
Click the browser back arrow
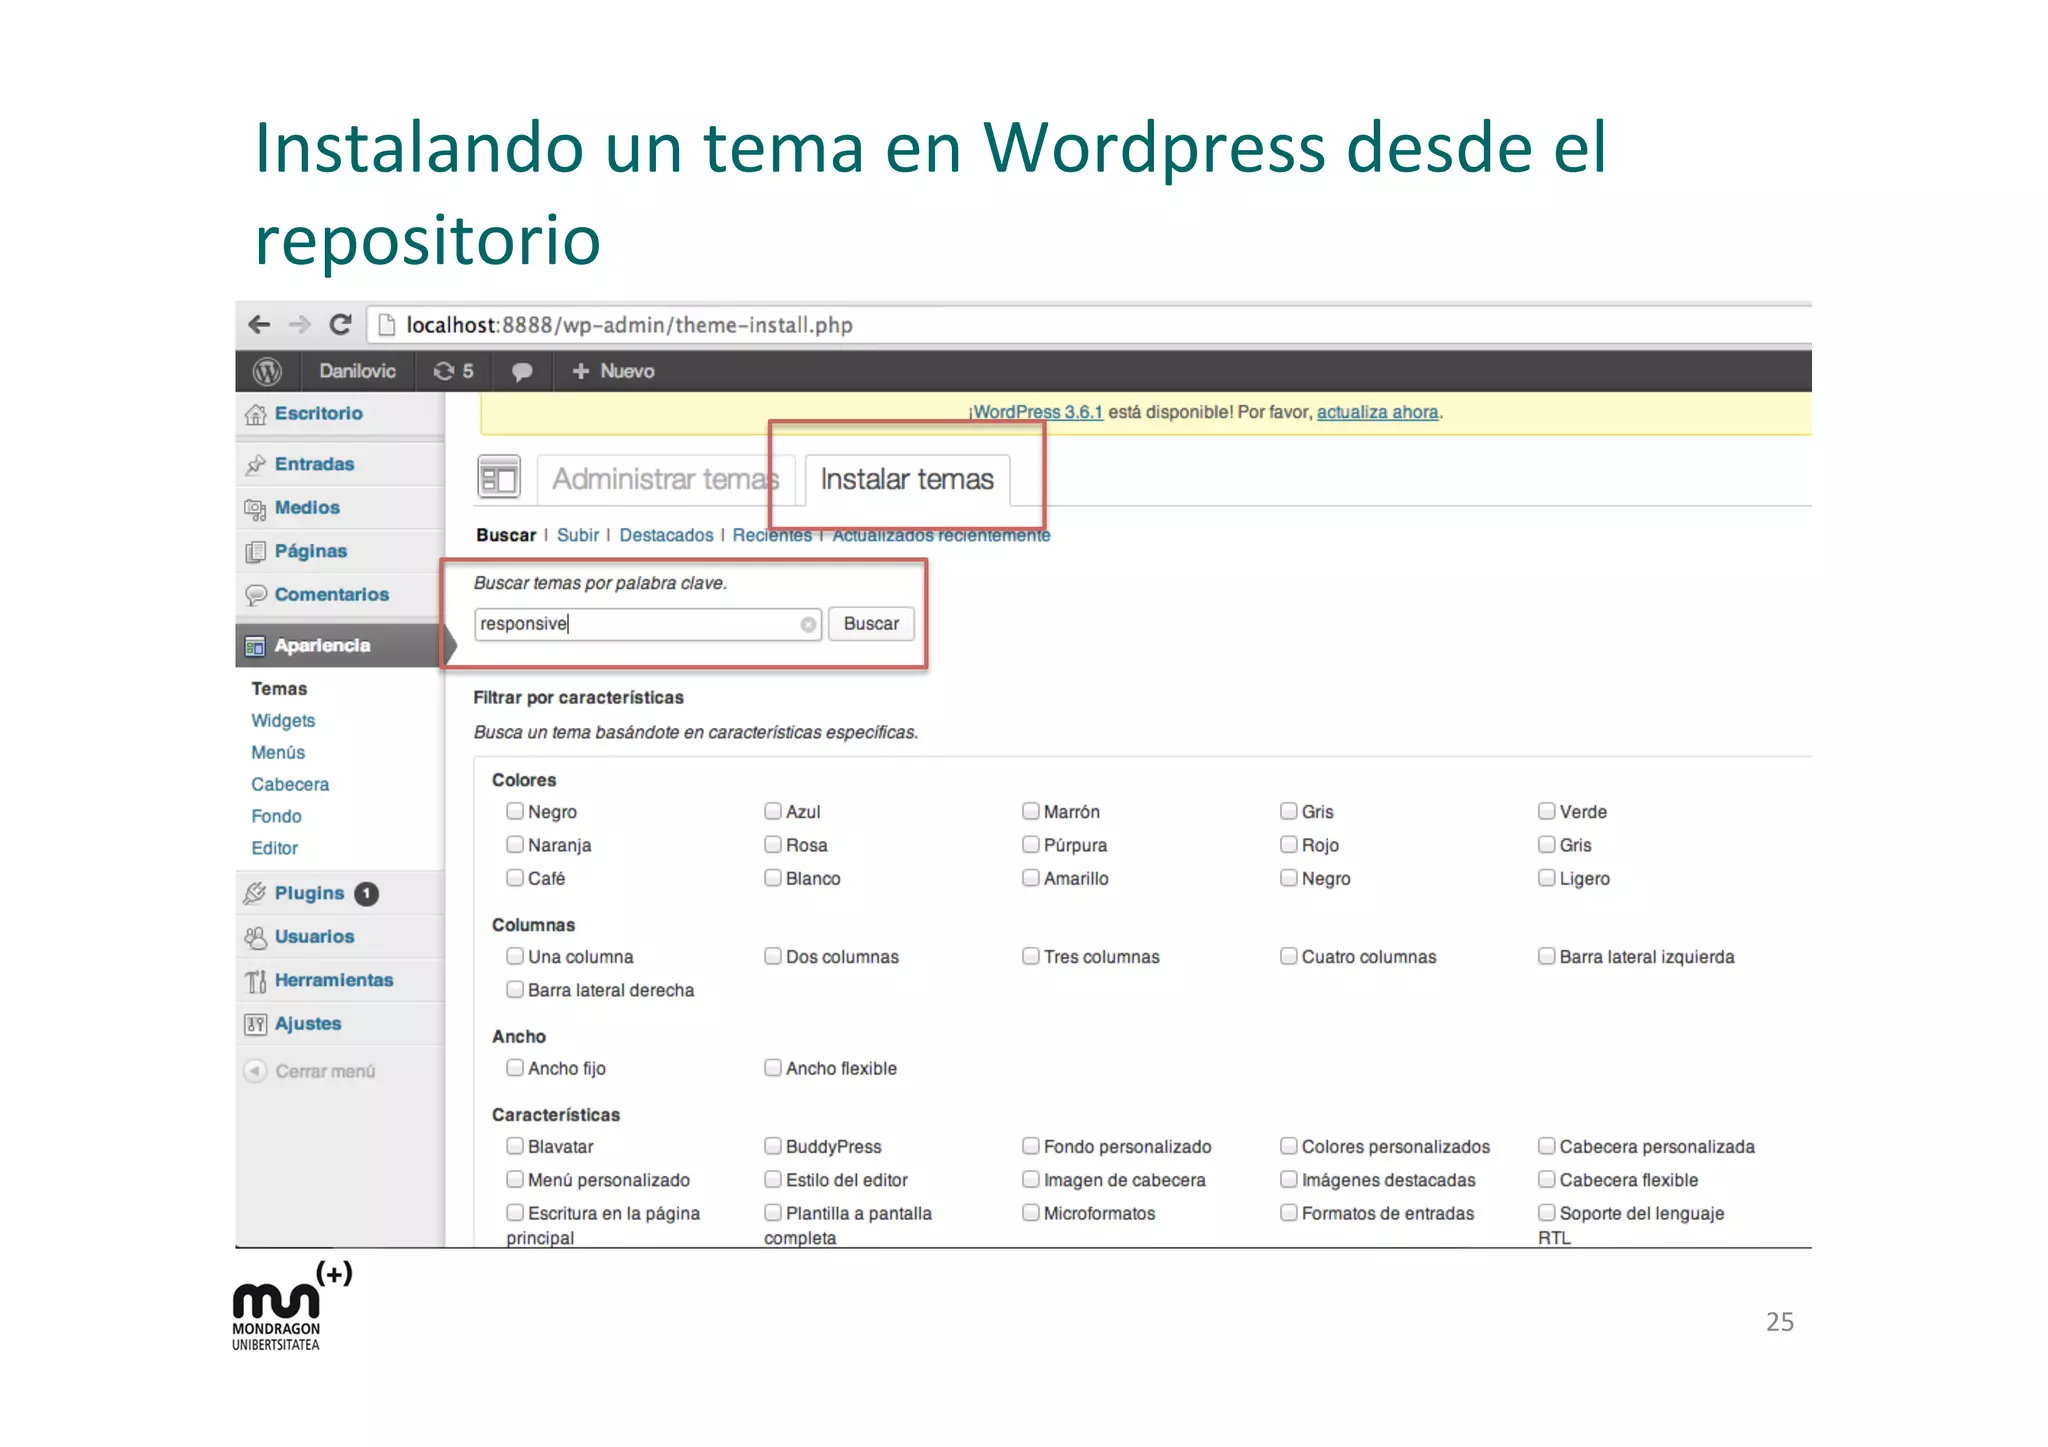(259, 324)
